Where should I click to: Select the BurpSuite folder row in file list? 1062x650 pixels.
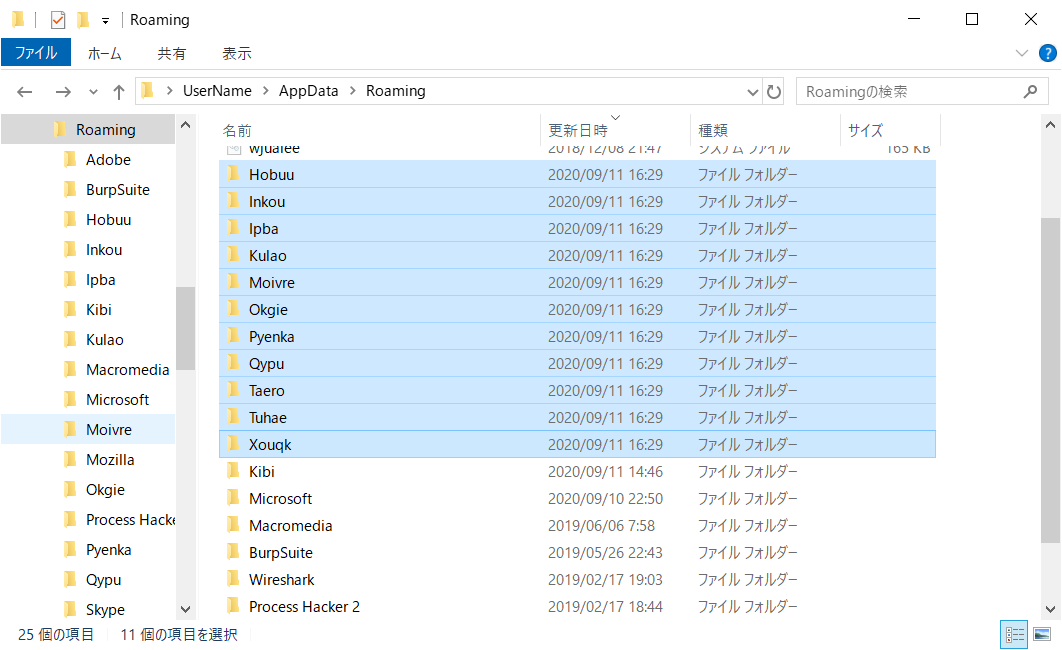tap(578, 552)
